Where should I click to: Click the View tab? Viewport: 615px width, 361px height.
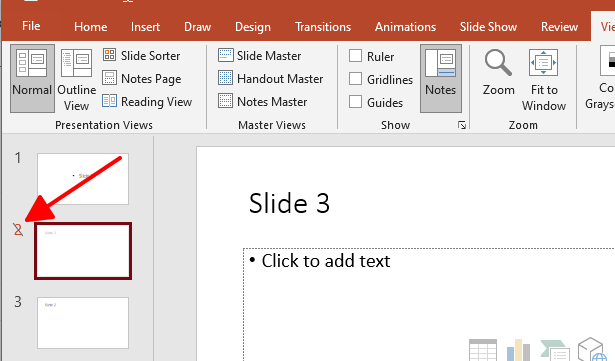pyautogui.click(x=604, y=27)
